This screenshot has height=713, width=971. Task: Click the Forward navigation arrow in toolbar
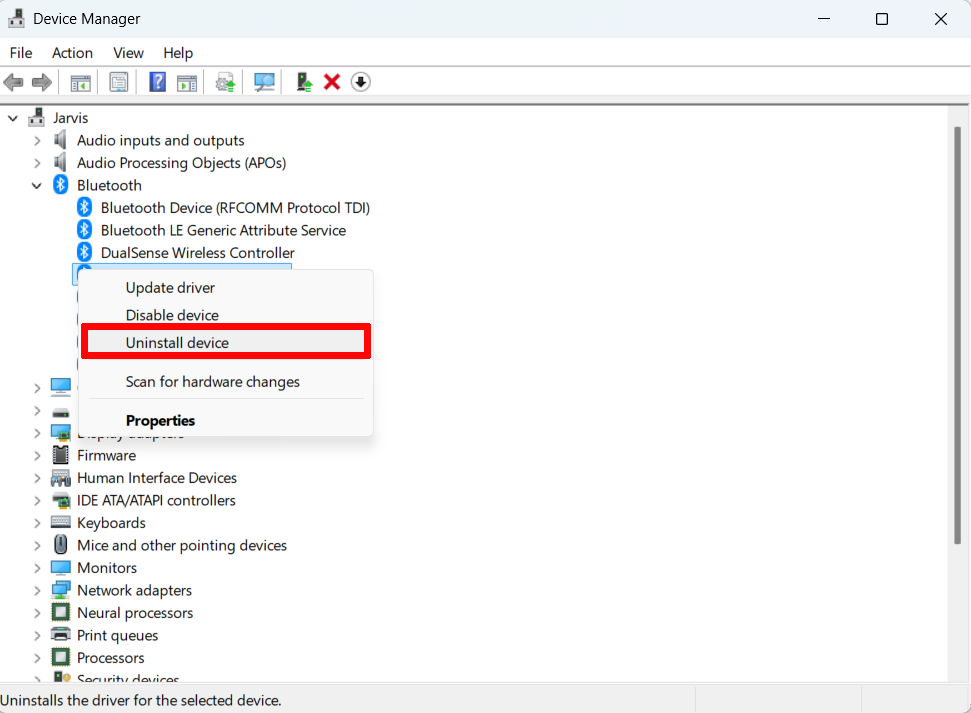41,81
